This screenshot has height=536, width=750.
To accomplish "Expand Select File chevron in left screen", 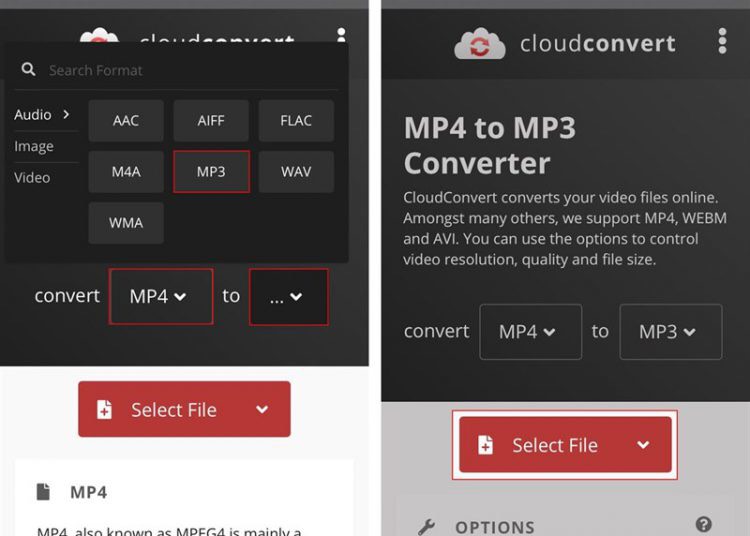I will 262,409.
